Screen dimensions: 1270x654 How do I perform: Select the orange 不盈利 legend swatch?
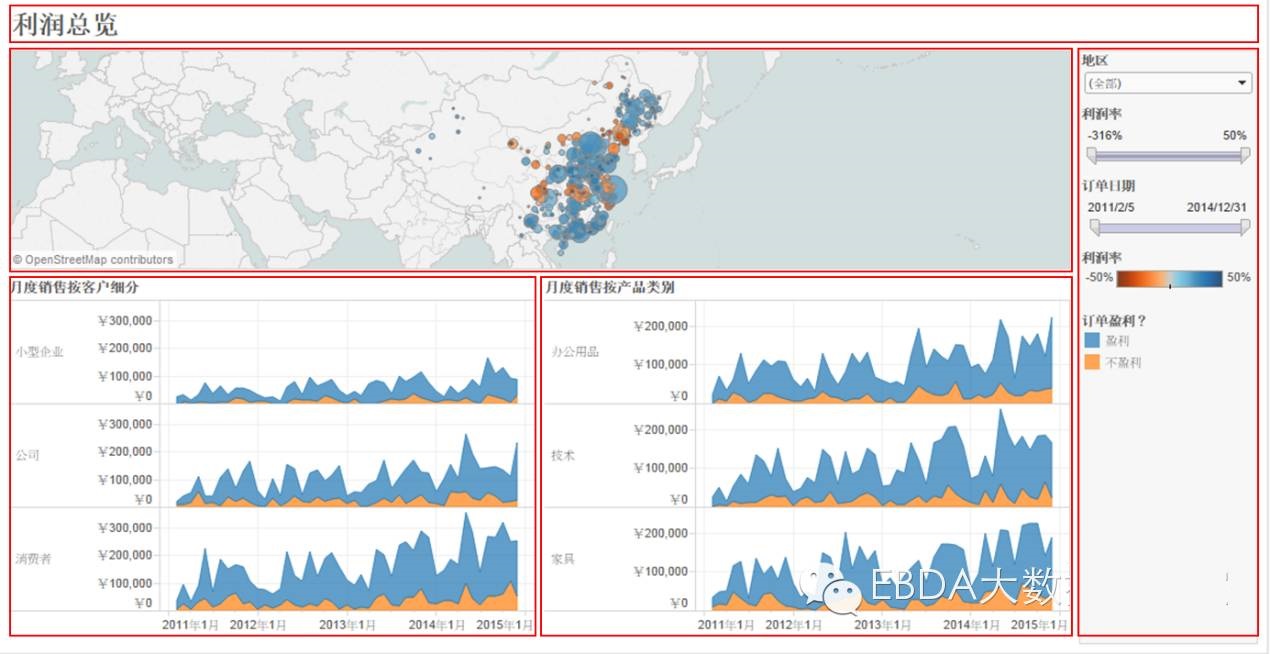coord(1092,362)
